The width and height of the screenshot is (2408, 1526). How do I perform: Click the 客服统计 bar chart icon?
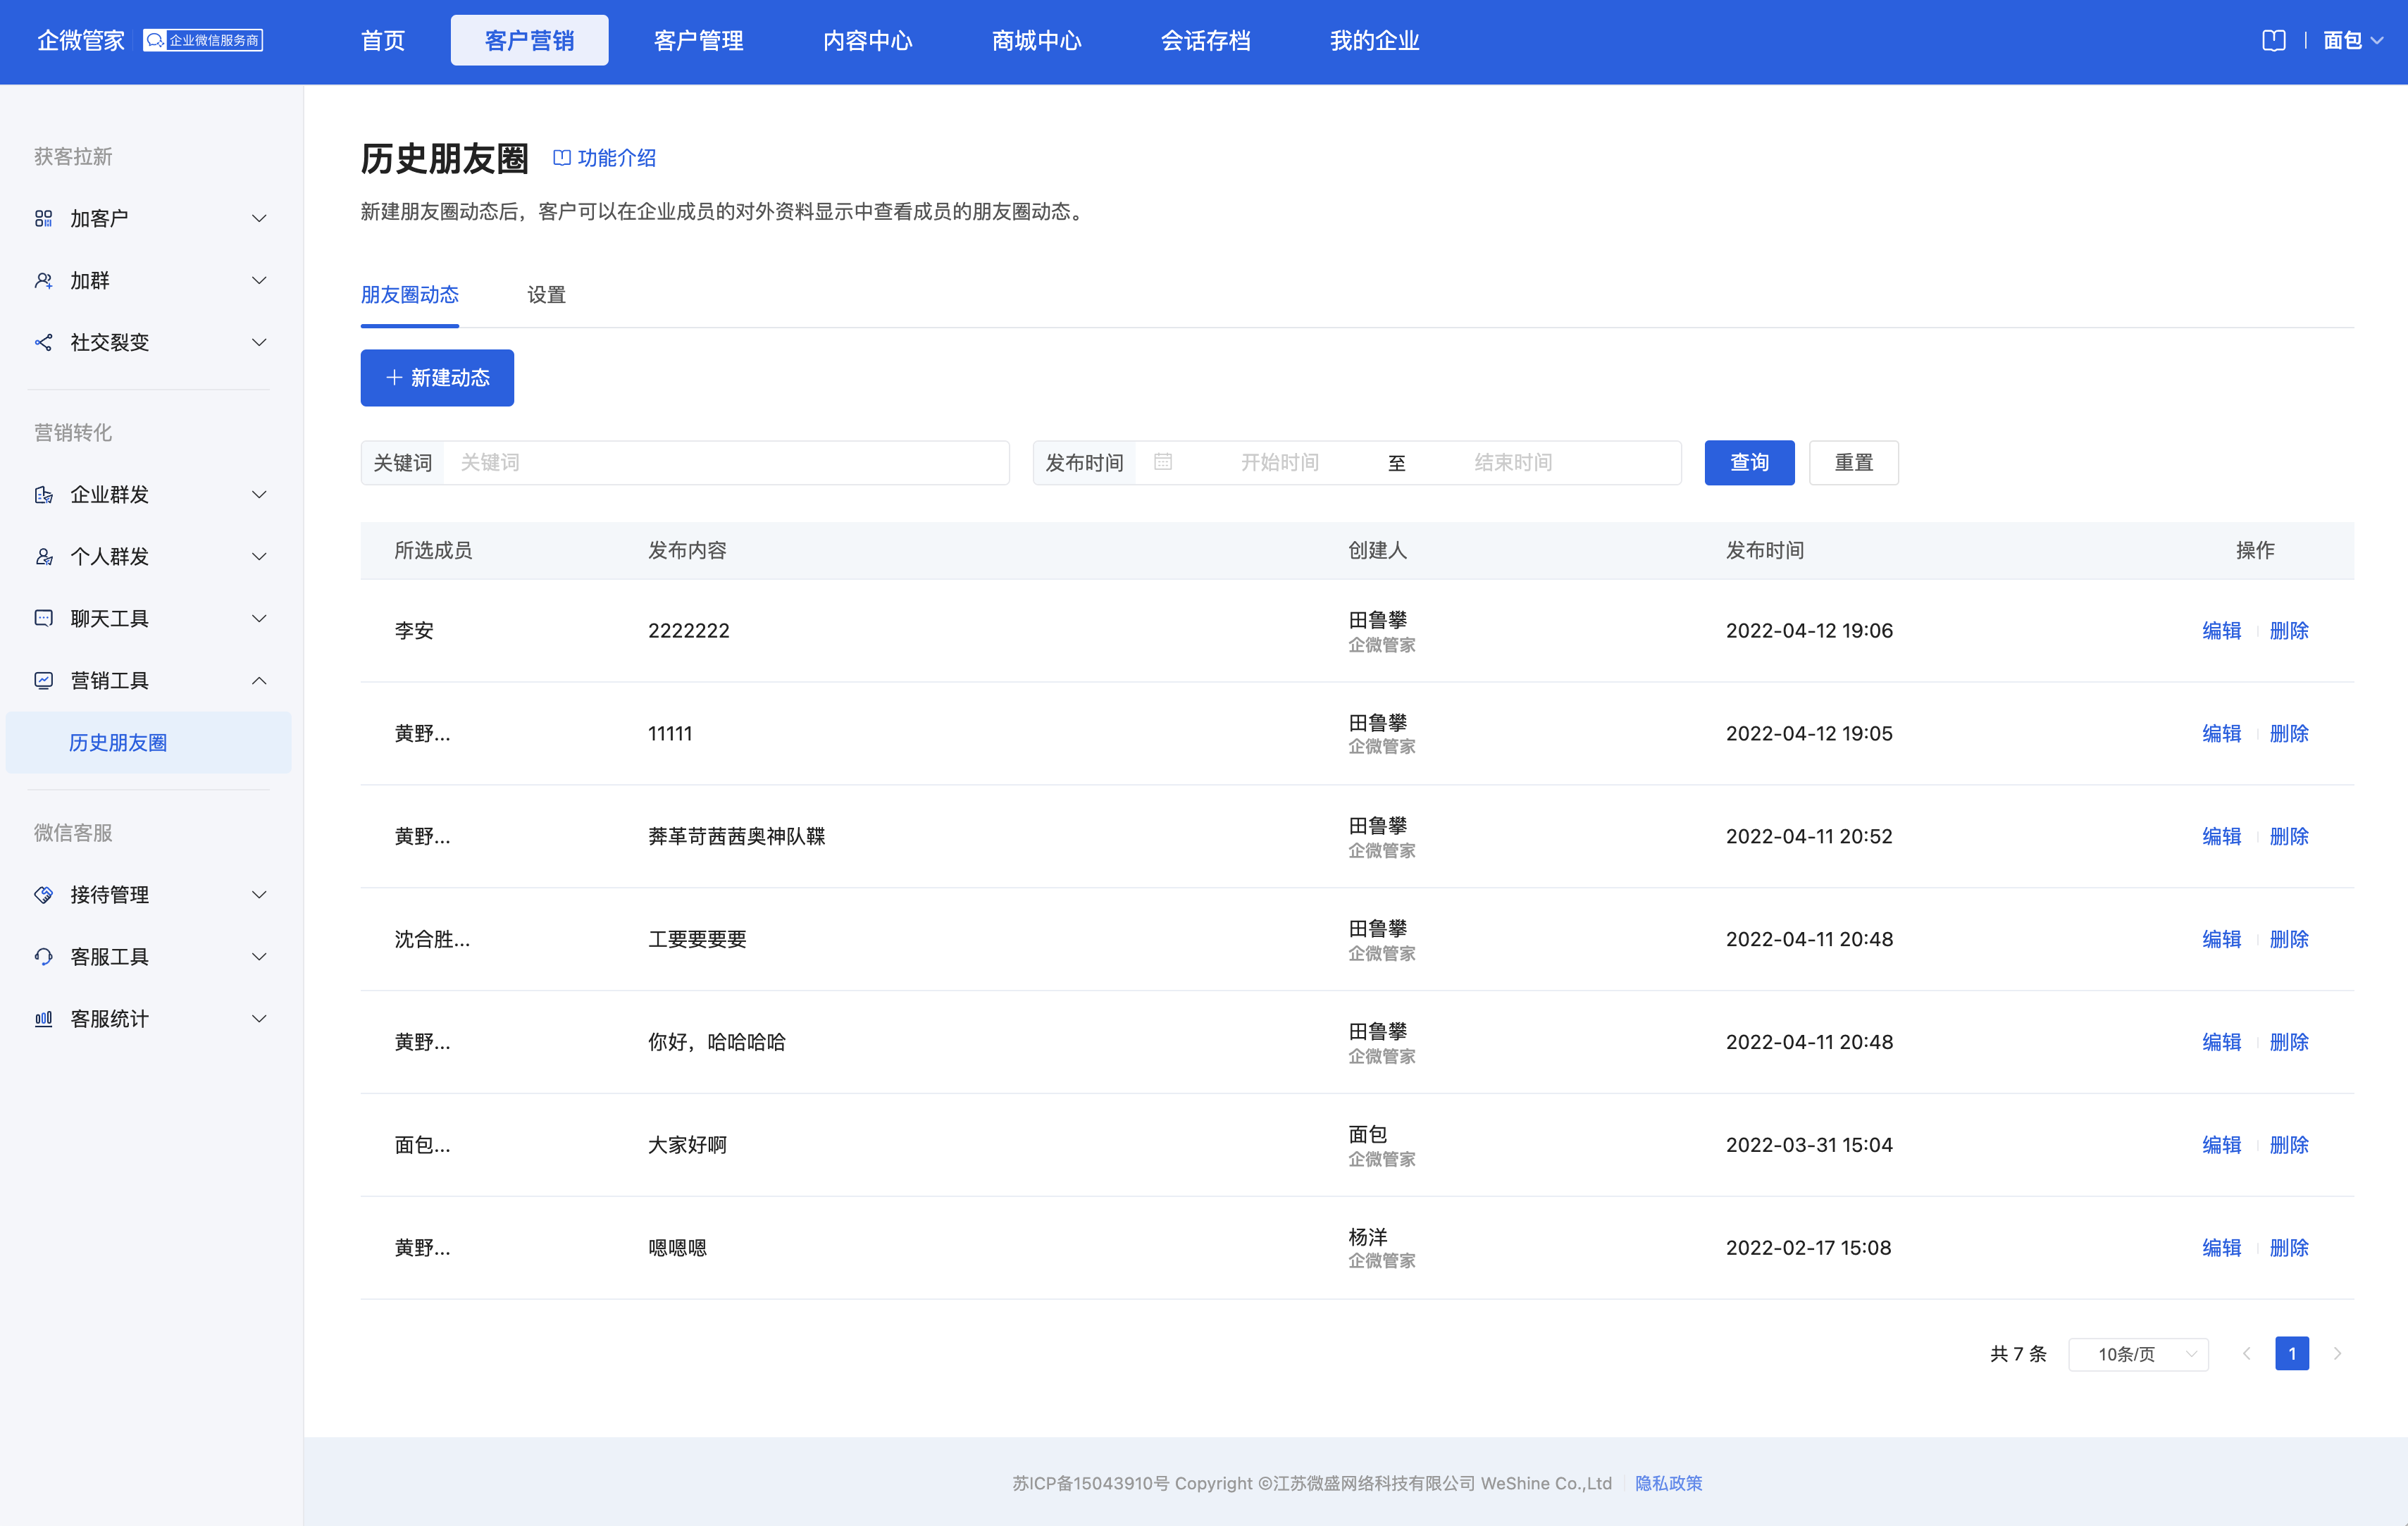pyautogui.click(x=43, y=1018)
